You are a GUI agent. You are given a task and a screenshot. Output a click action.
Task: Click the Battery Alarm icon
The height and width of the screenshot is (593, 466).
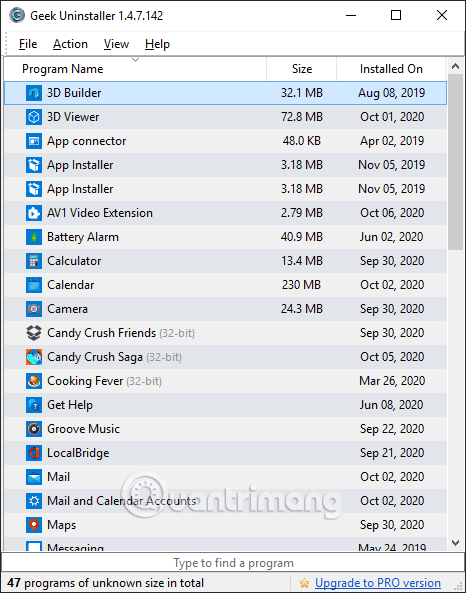(x=34, y=237)
